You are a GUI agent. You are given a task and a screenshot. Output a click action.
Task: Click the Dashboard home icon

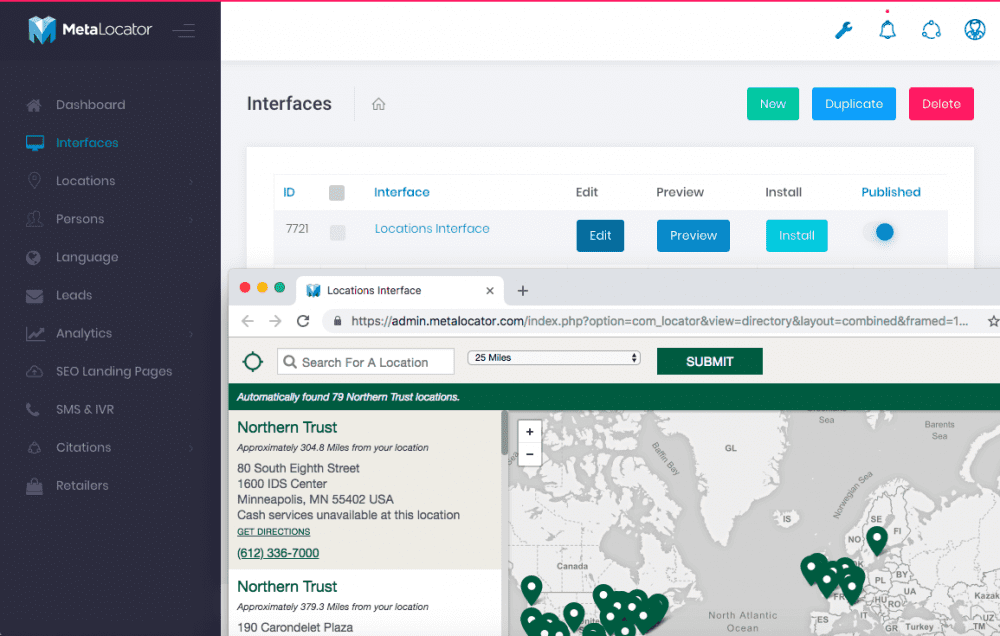[34, 105]
